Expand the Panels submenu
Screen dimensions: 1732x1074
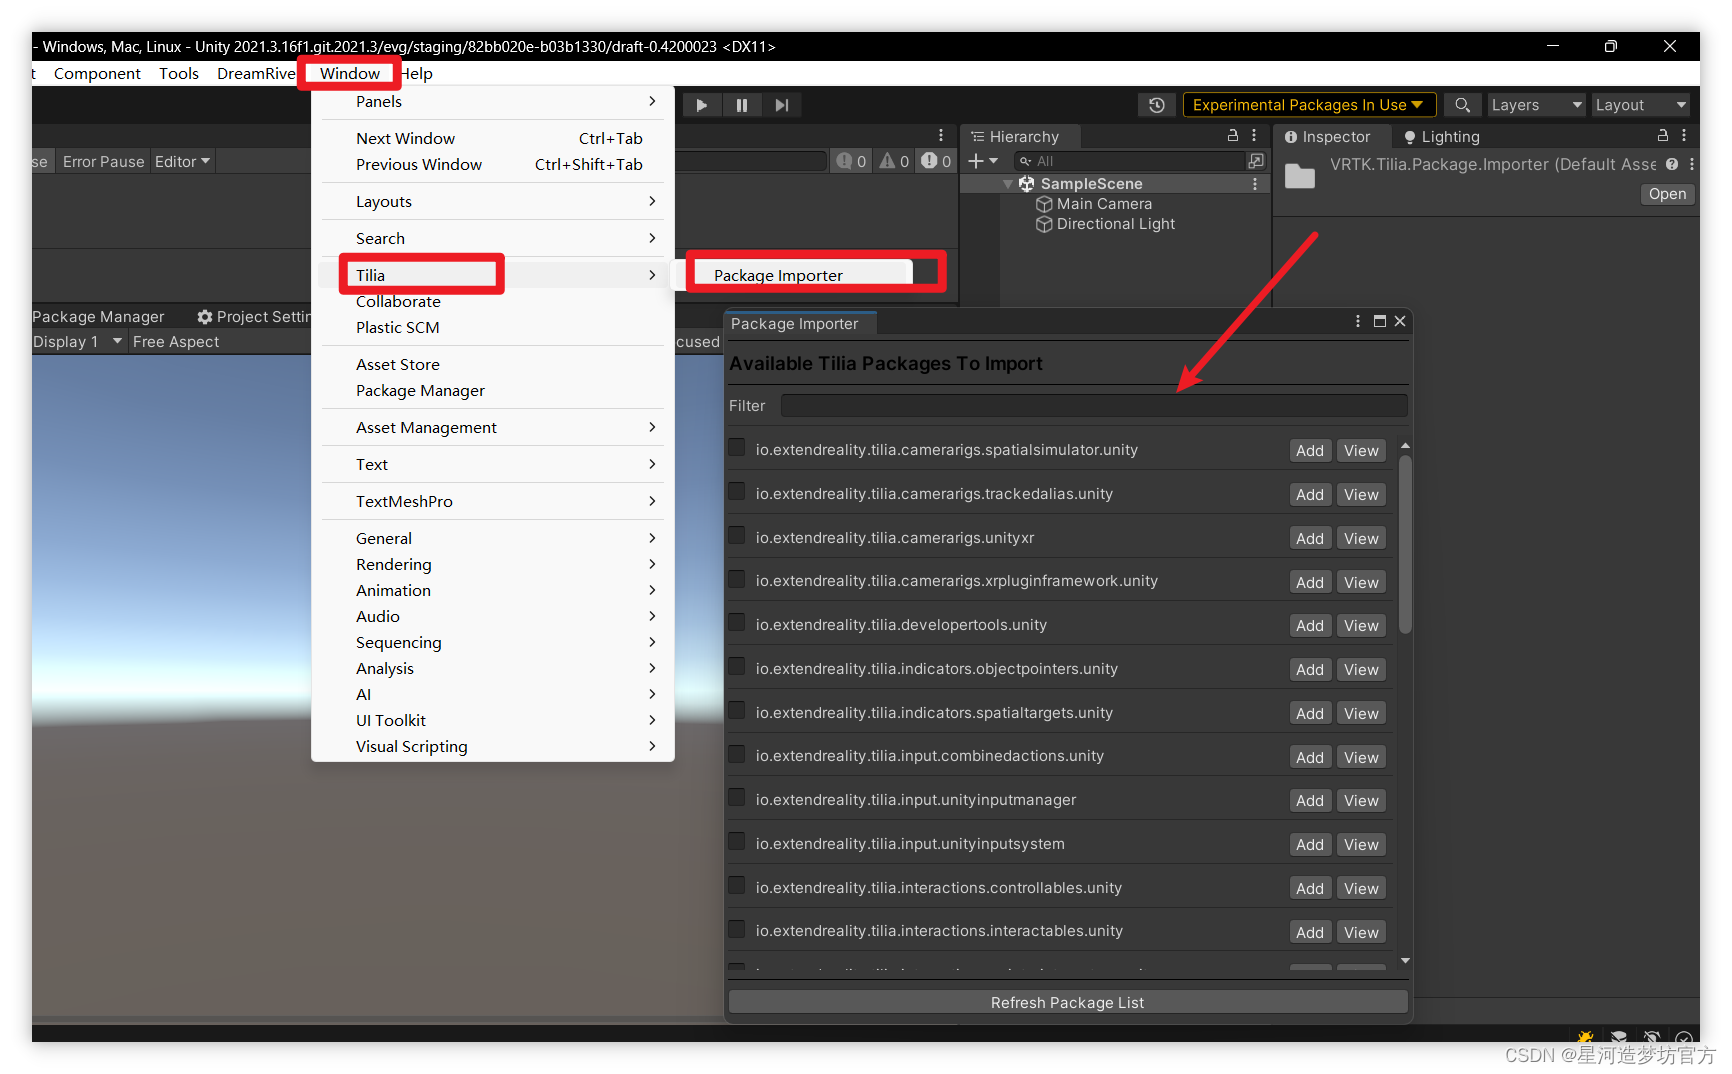click(493, 102)
